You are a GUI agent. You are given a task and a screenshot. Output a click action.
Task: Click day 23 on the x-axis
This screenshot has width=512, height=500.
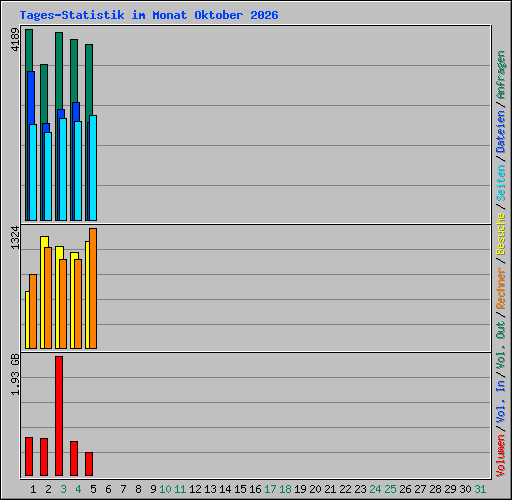point(360,489)
